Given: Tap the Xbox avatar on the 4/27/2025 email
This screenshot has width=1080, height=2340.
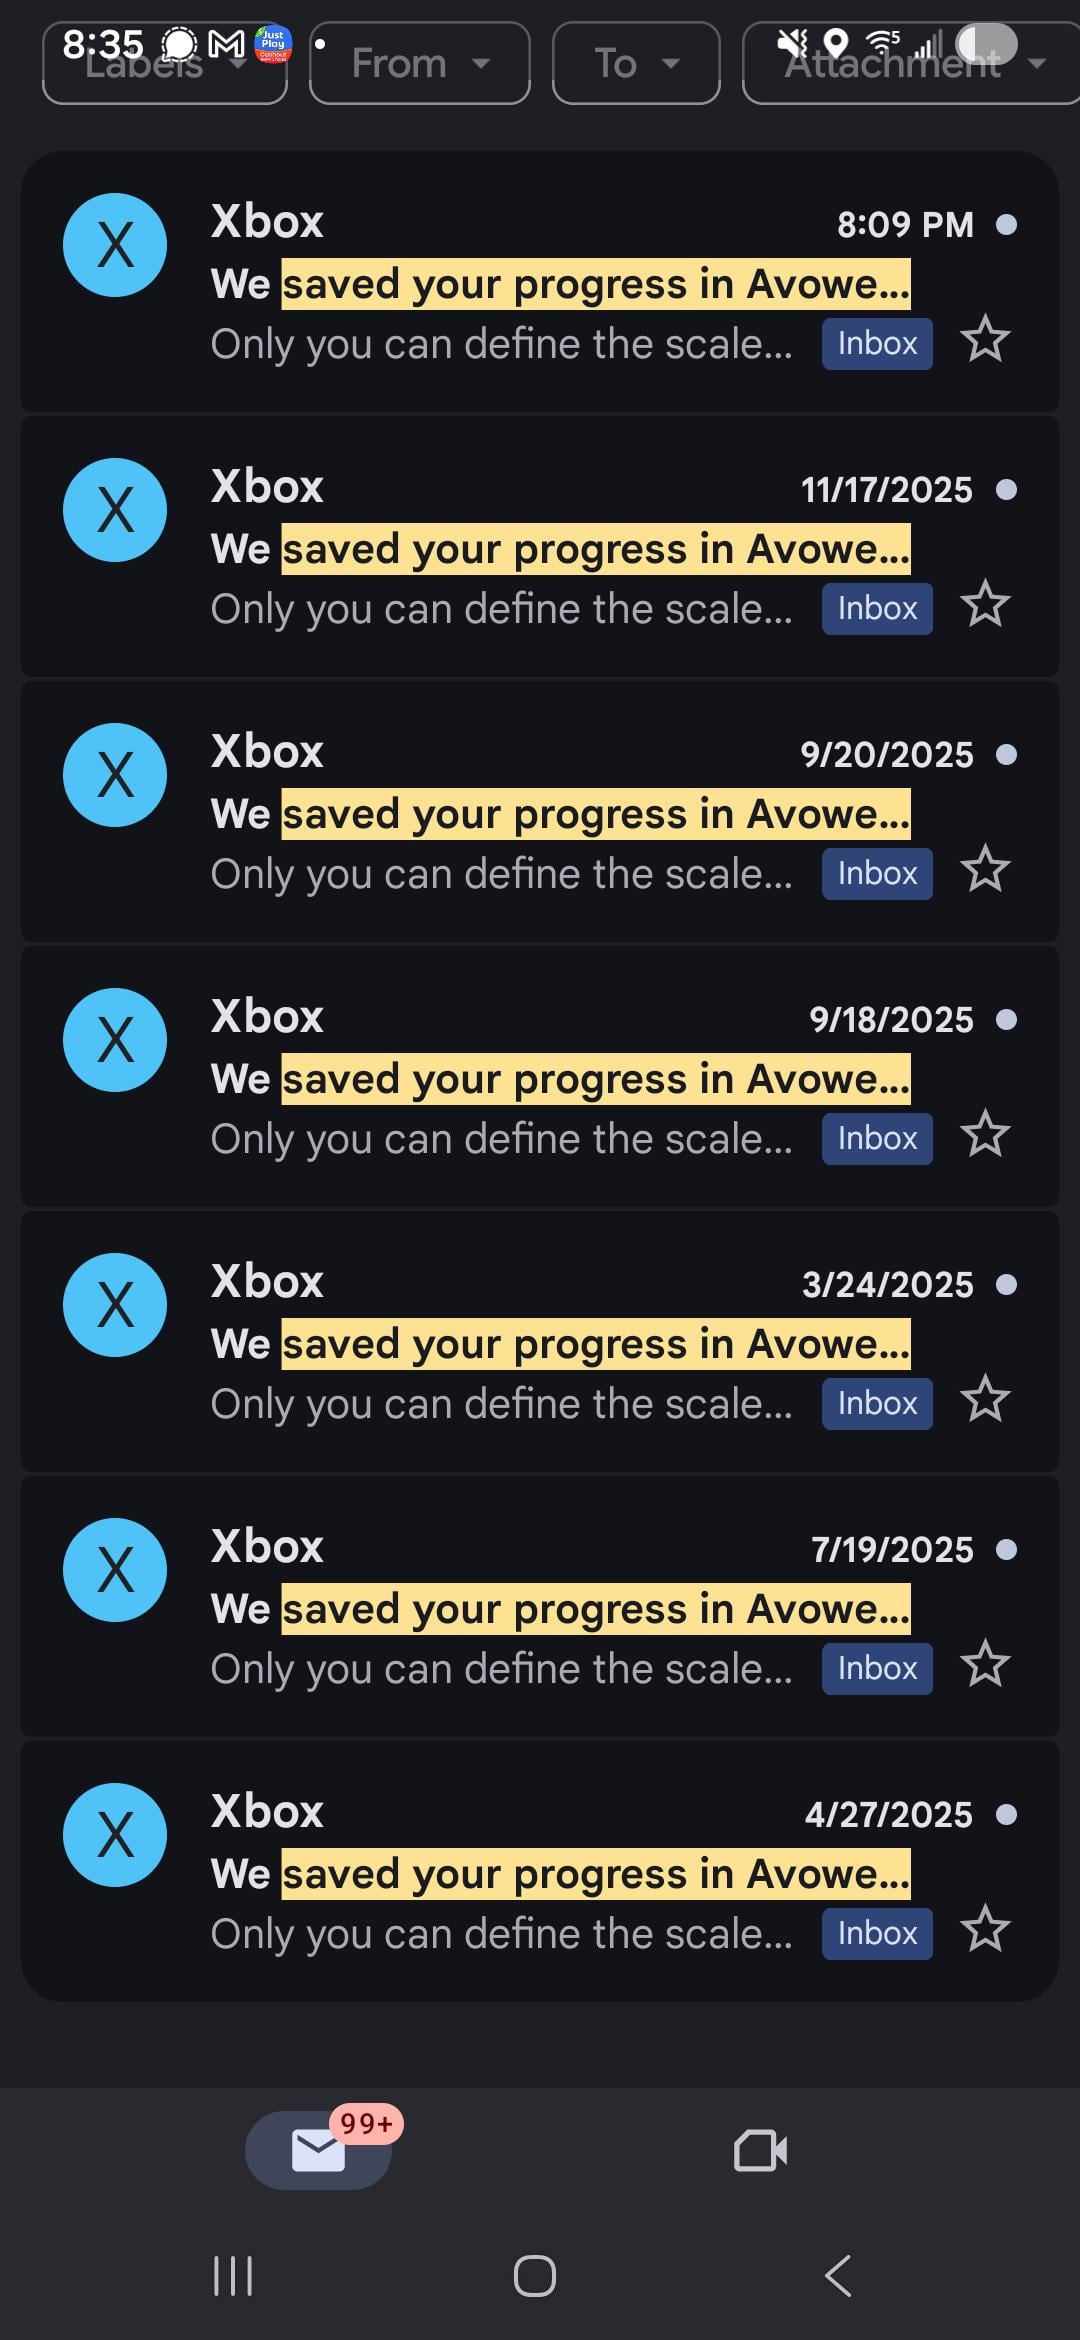Looking at the screenshot, I should tap(115, 1835).
